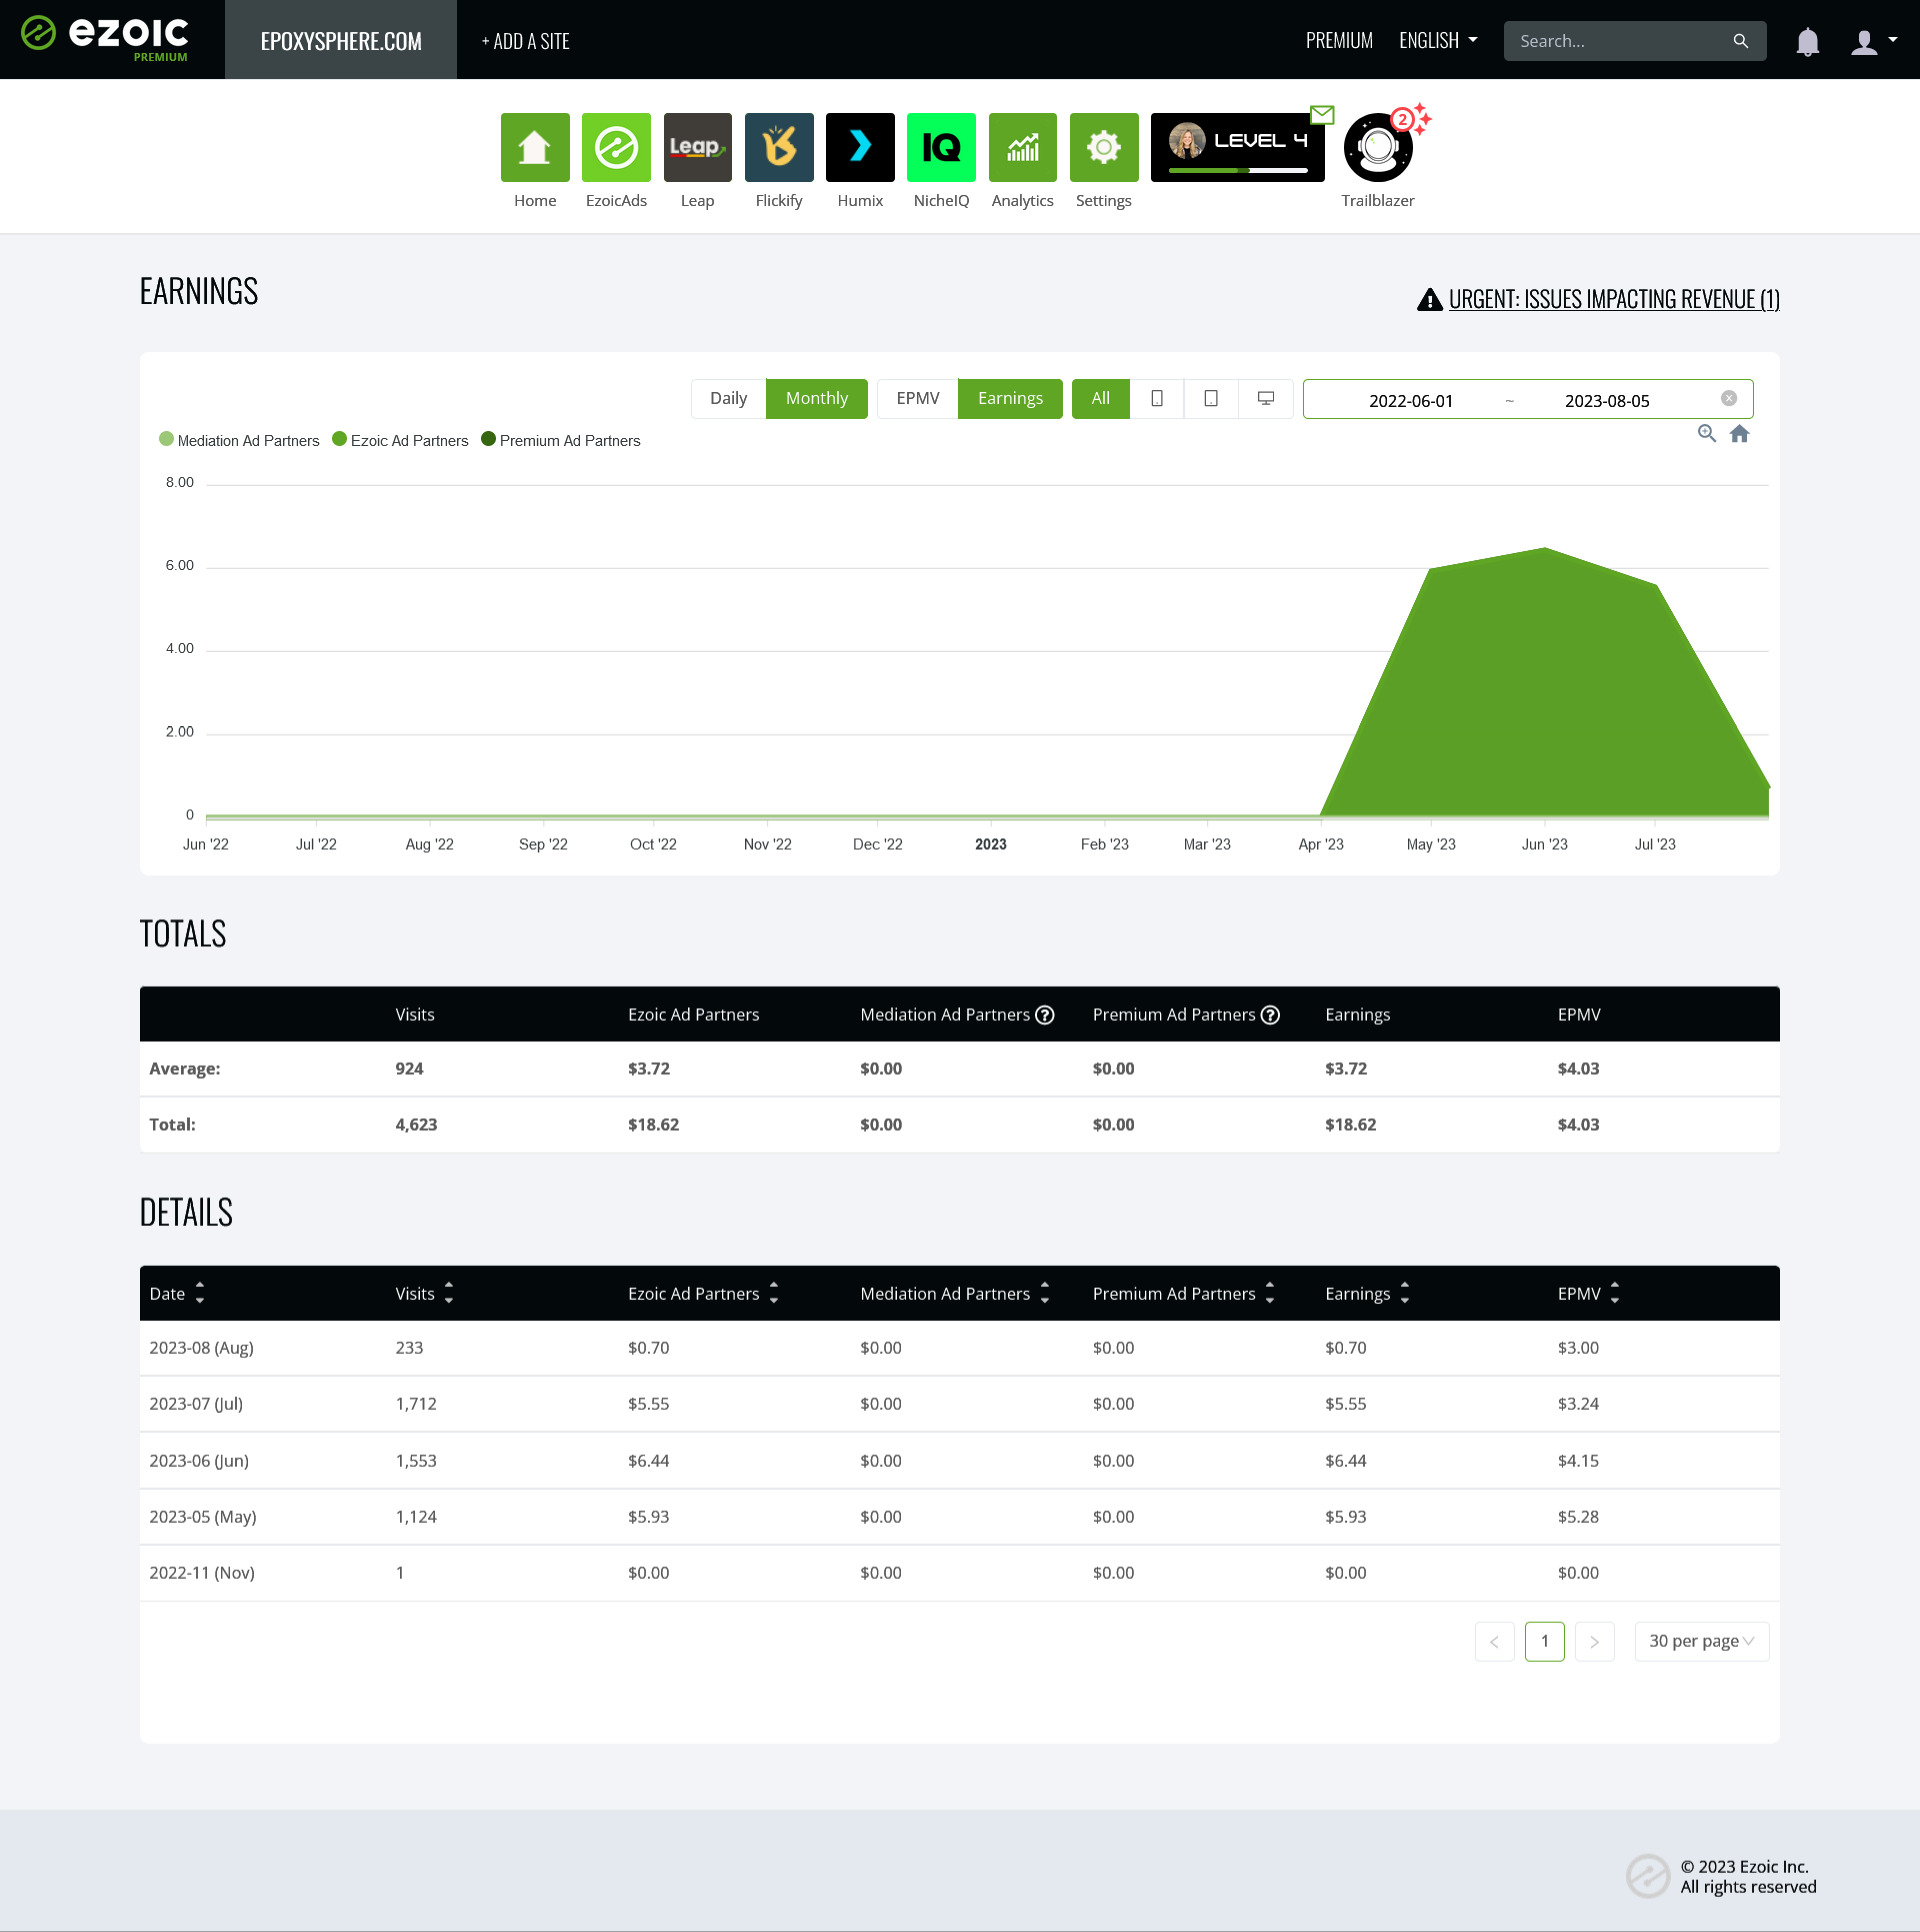Select the All devices filter
This screenshot has height=1932, width=1920.
tap(1101, 399)
